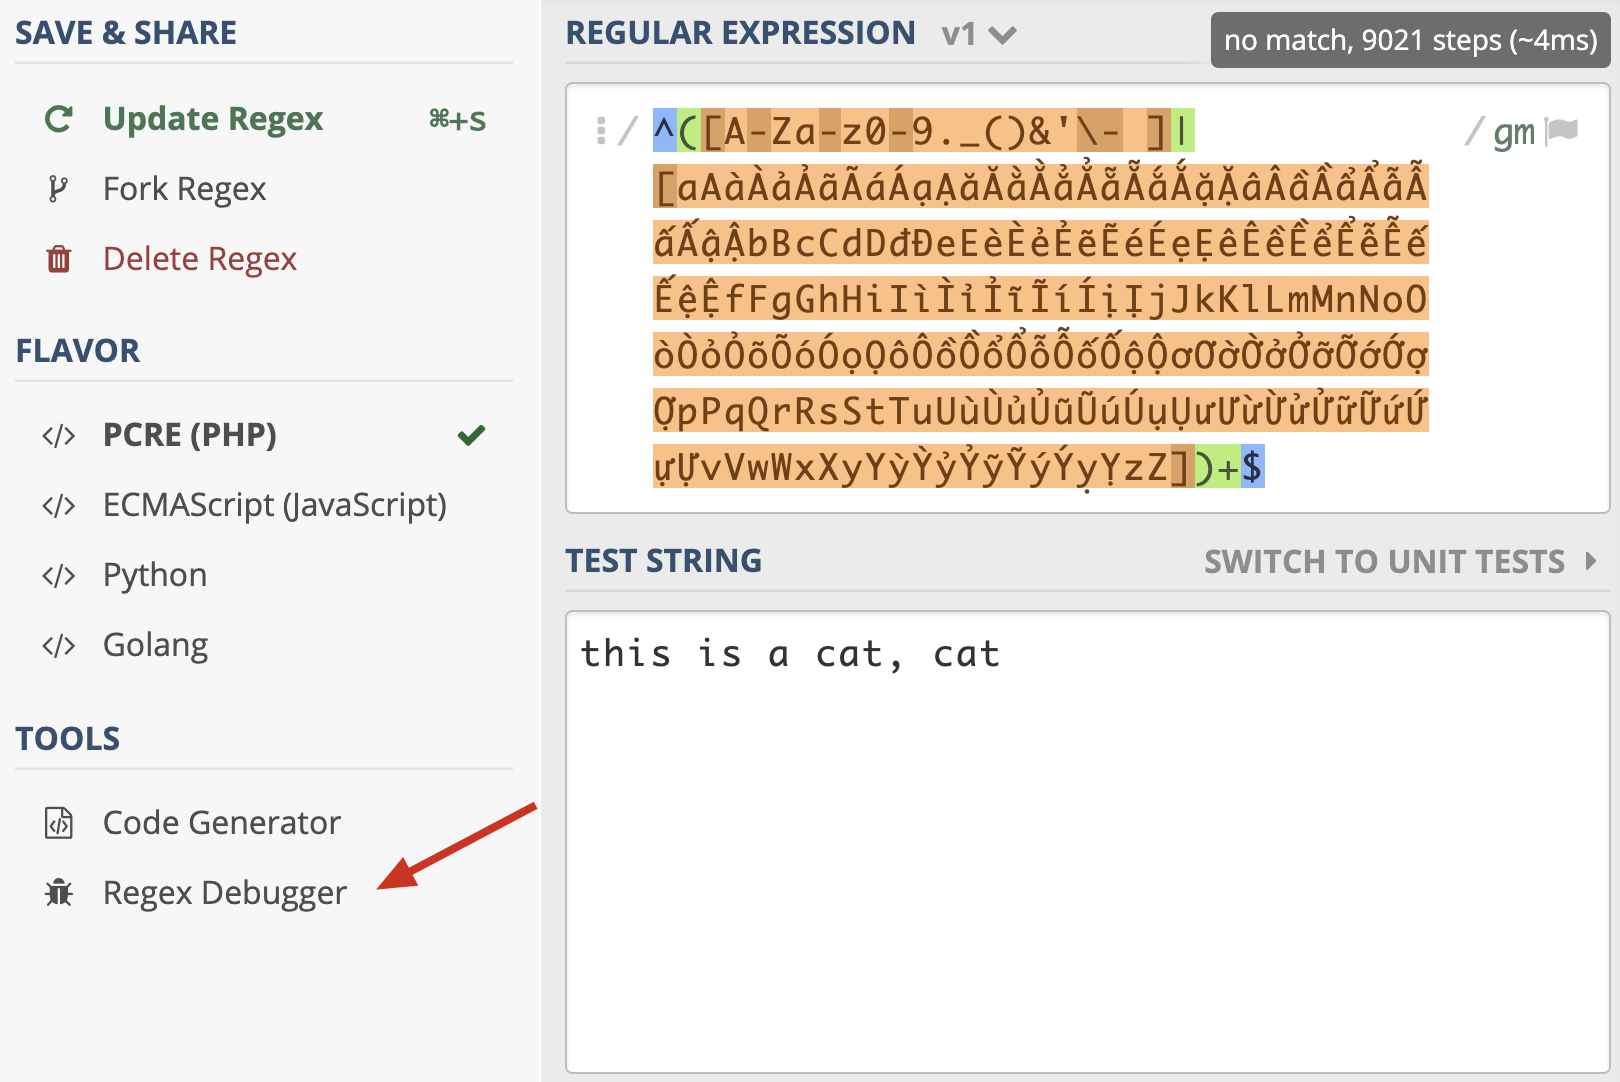
Task: Click the Delete Regex link
Action: (x=199, y=259)
